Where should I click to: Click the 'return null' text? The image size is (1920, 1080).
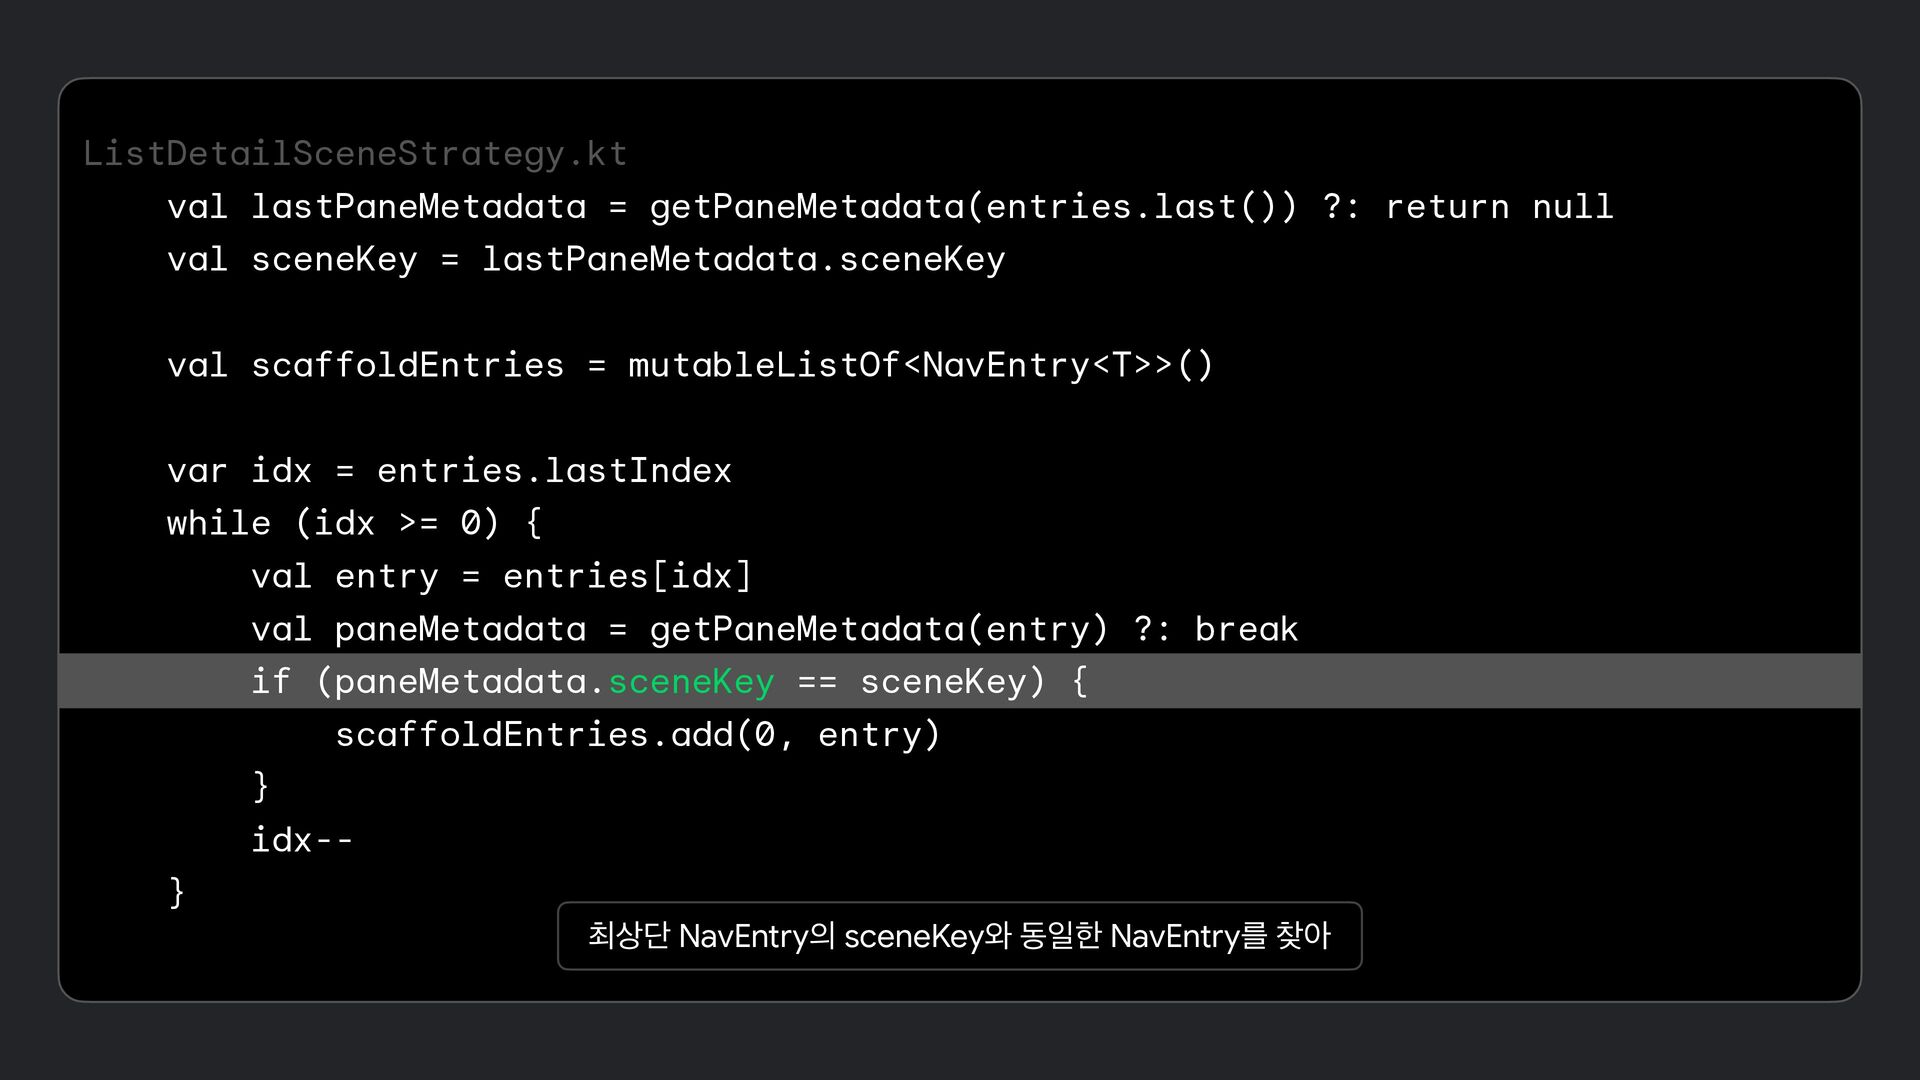(x=1498, y=207)
